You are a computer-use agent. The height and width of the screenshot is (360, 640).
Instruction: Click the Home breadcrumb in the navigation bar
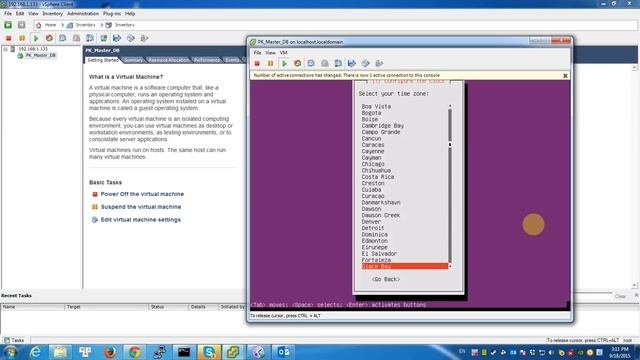pyautogui.click(x=50, y=25)
